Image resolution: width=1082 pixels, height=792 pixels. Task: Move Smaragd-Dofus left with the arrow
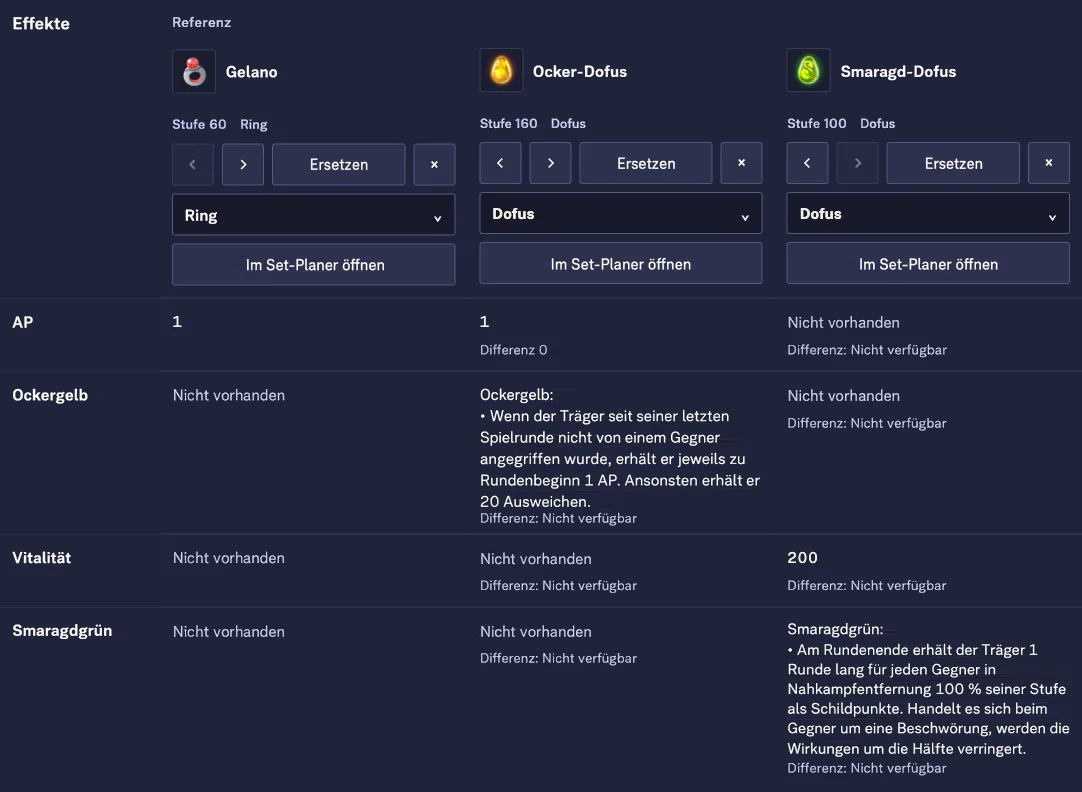(x=807, y=163)
